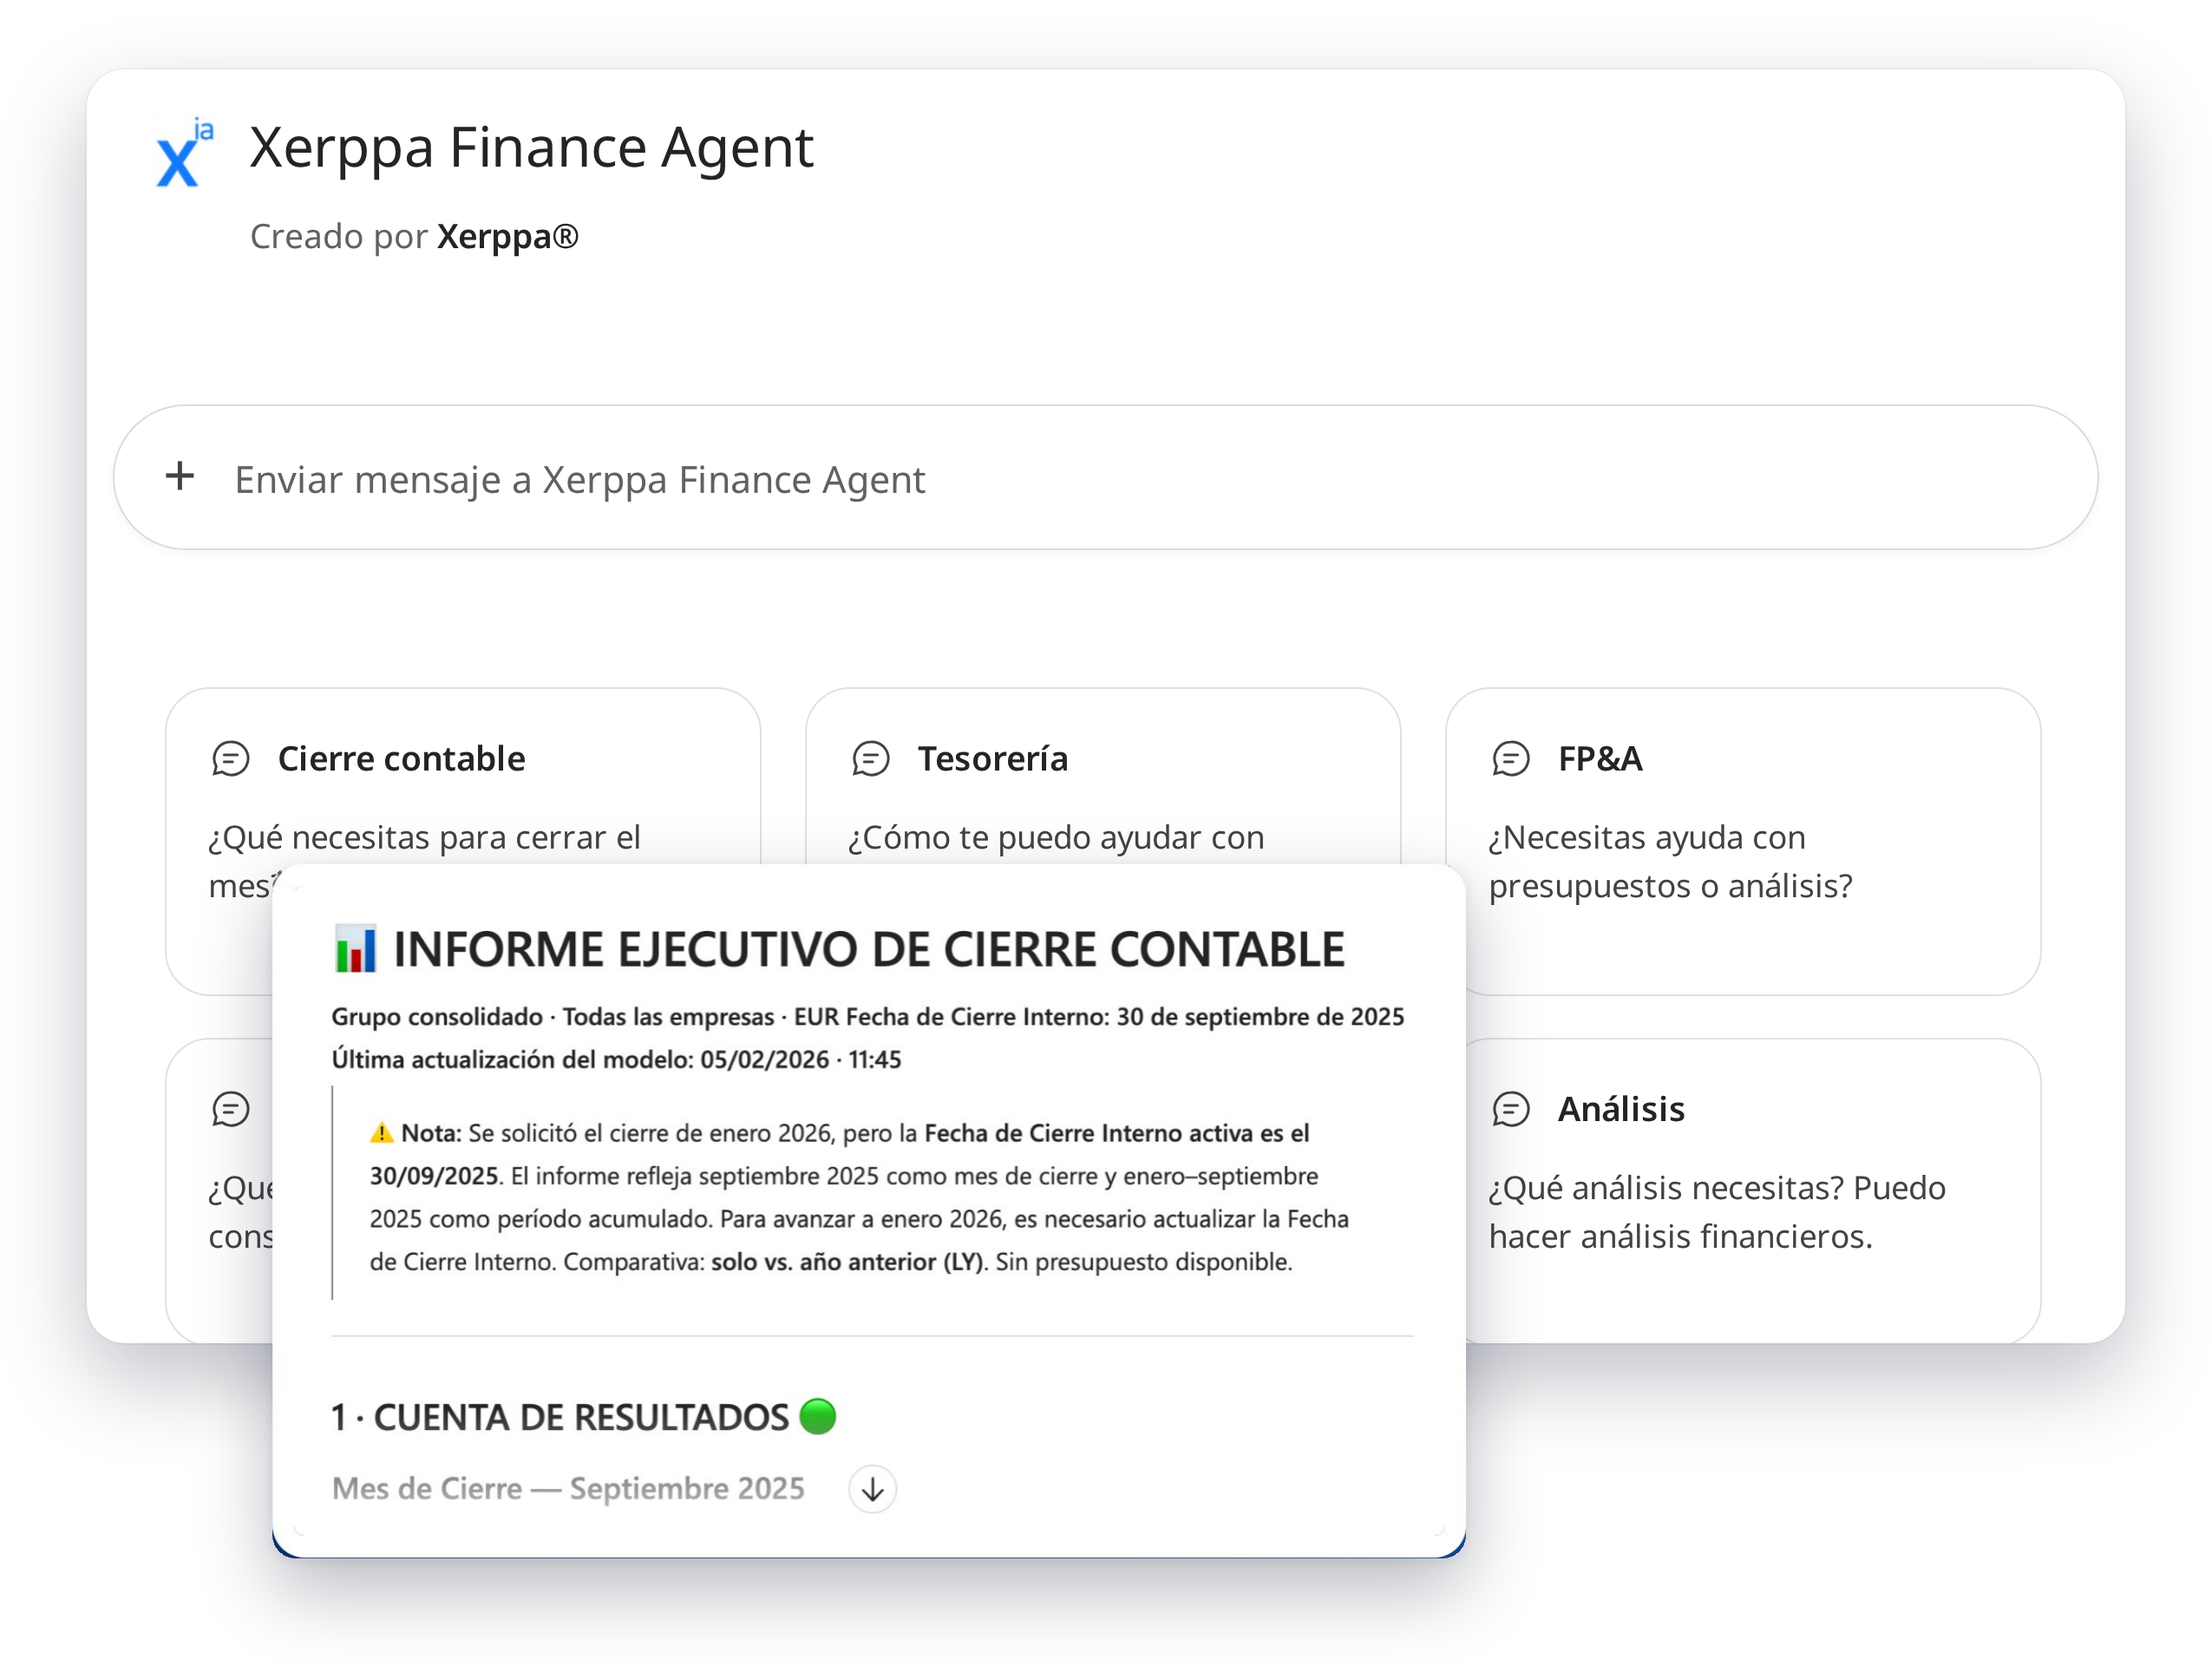Viewport: 2212px width, 1666px height.
Task: Click the warning icon before Nota
Action: coord(382,1133)
